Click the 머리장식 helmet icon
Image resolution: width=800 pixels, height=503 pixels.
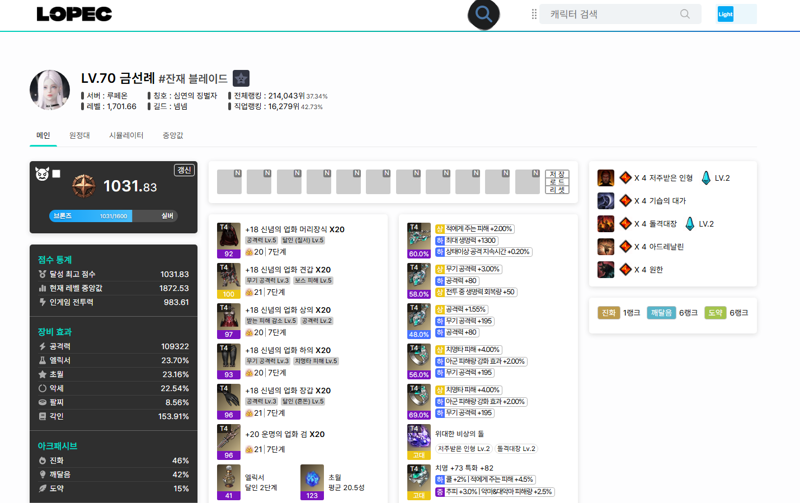pyautogui.click(x=229, y=240)
